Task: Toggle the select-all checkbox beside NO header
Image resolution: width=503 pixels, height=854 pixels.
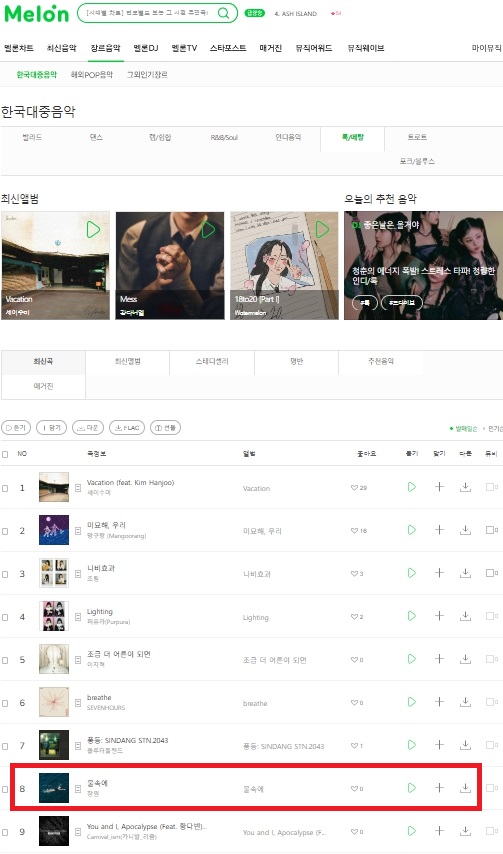Action: [5, 454]
